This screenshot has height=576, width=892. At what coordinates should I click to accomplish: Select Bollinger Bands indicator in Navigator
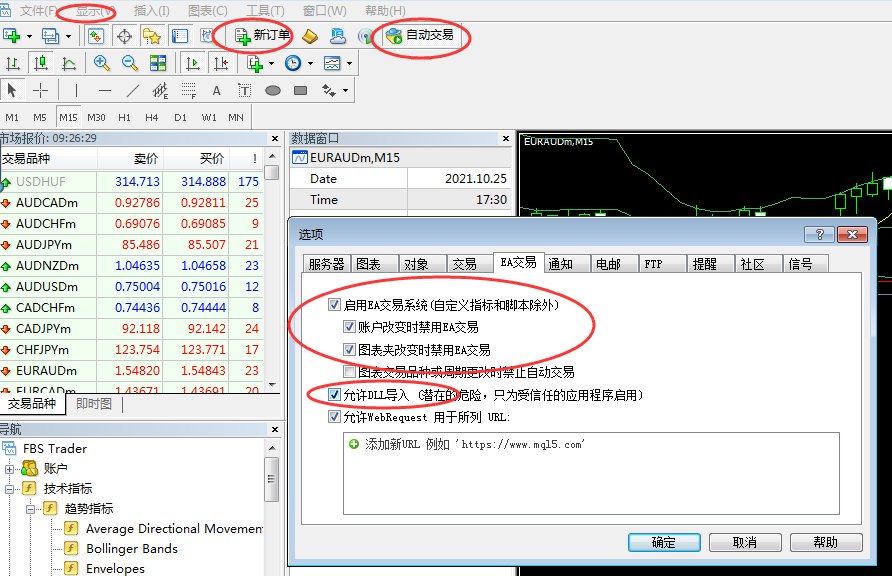[x=132, y=549]
